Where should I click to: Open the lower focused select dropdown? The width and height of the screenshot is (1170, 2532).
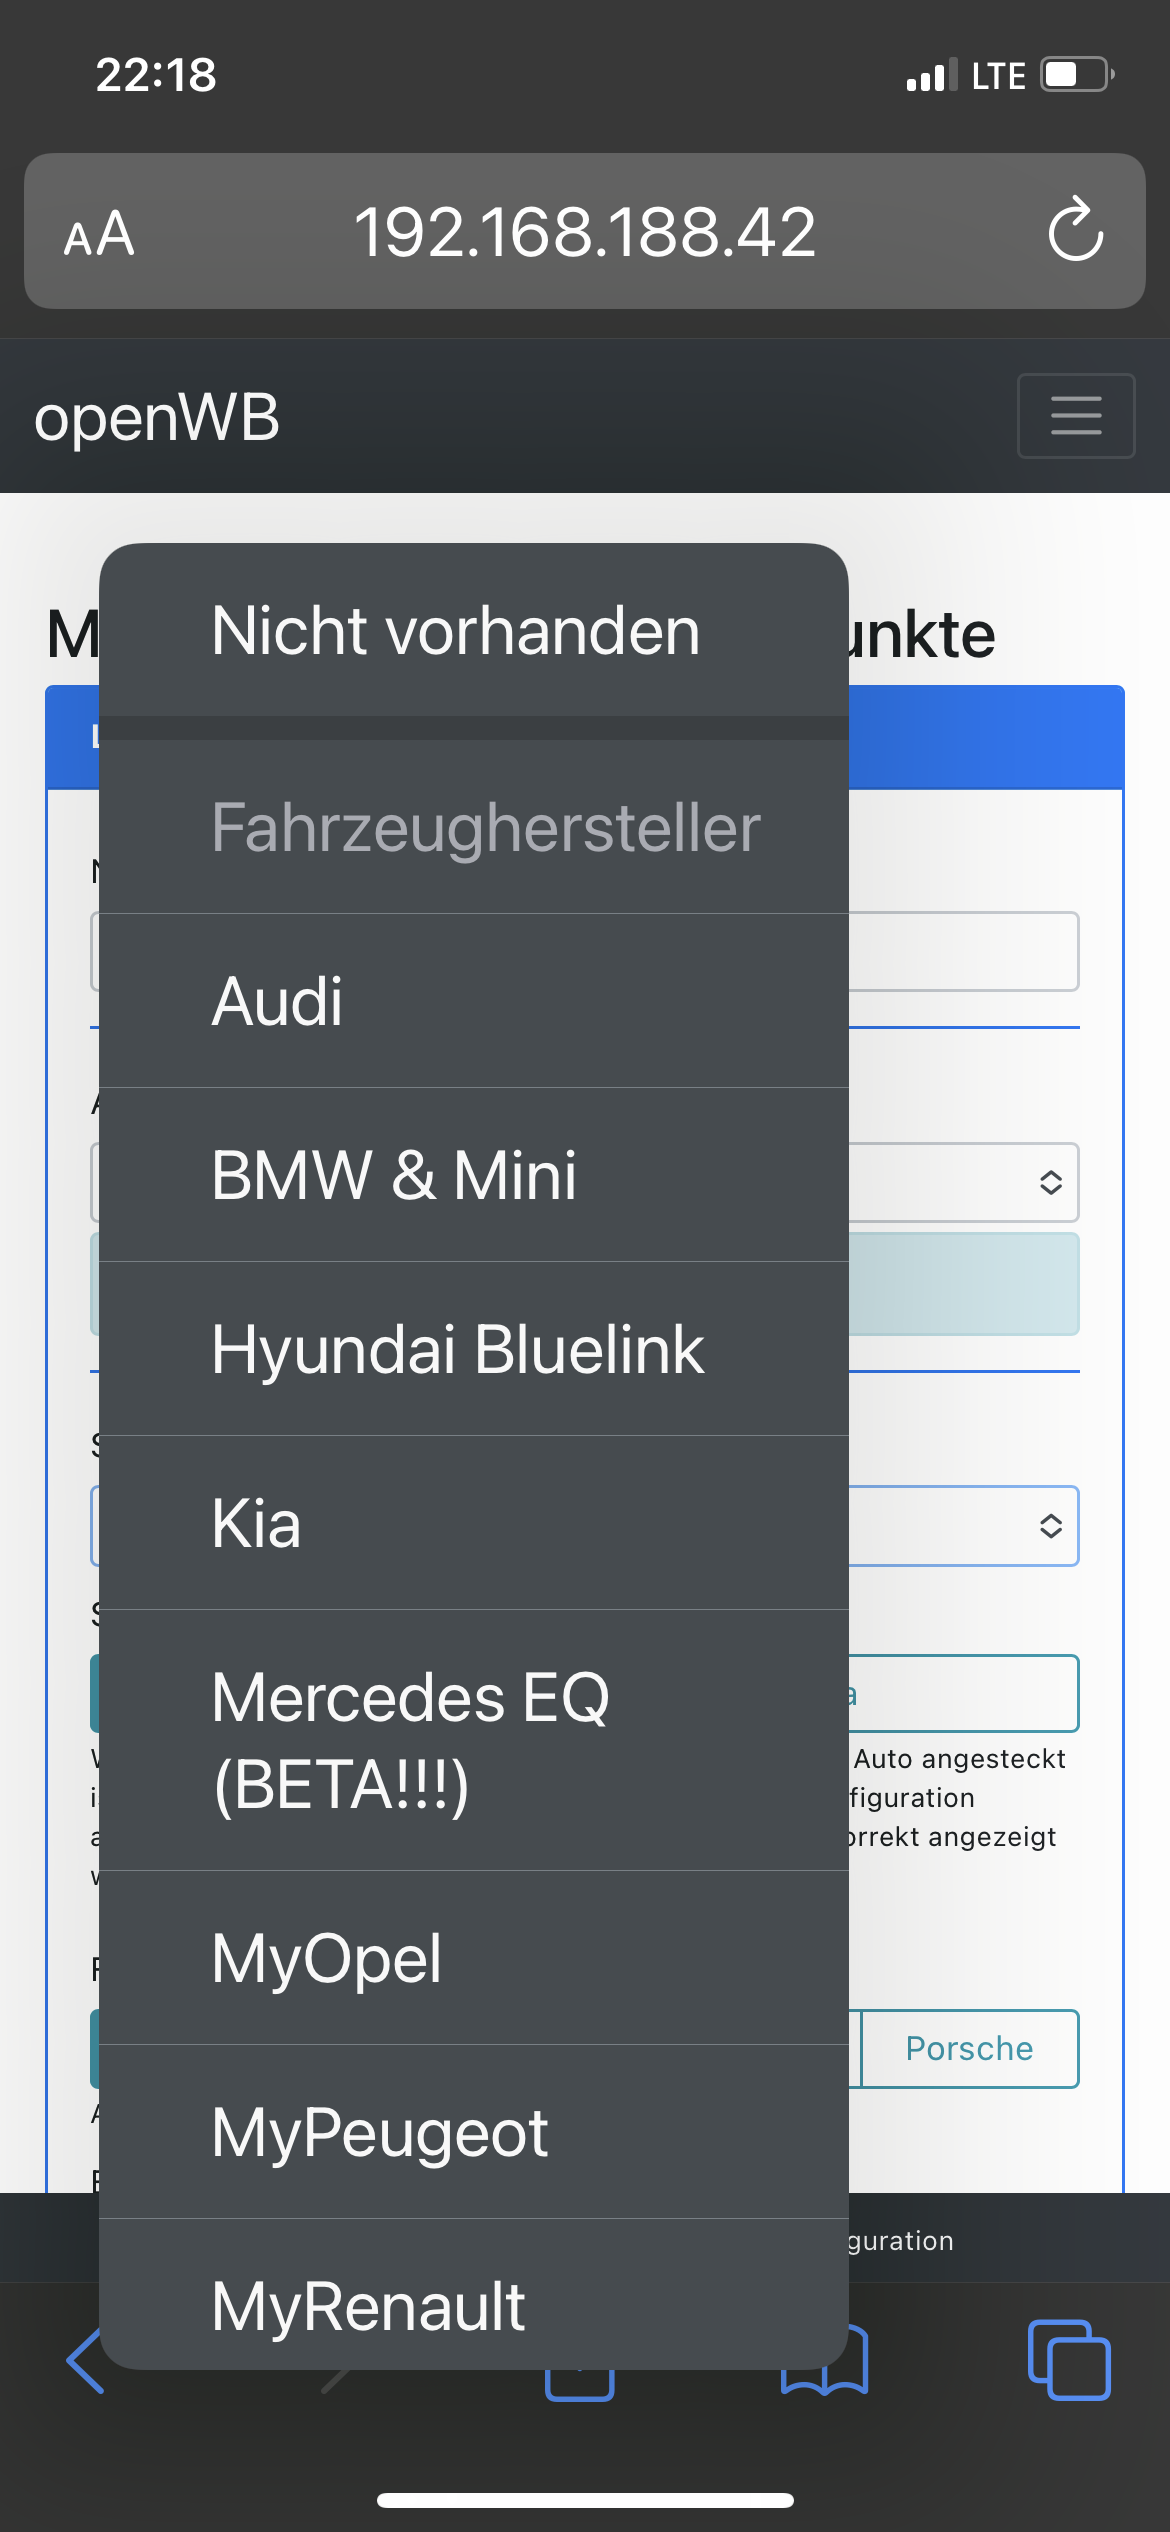click(1049, 1526)
